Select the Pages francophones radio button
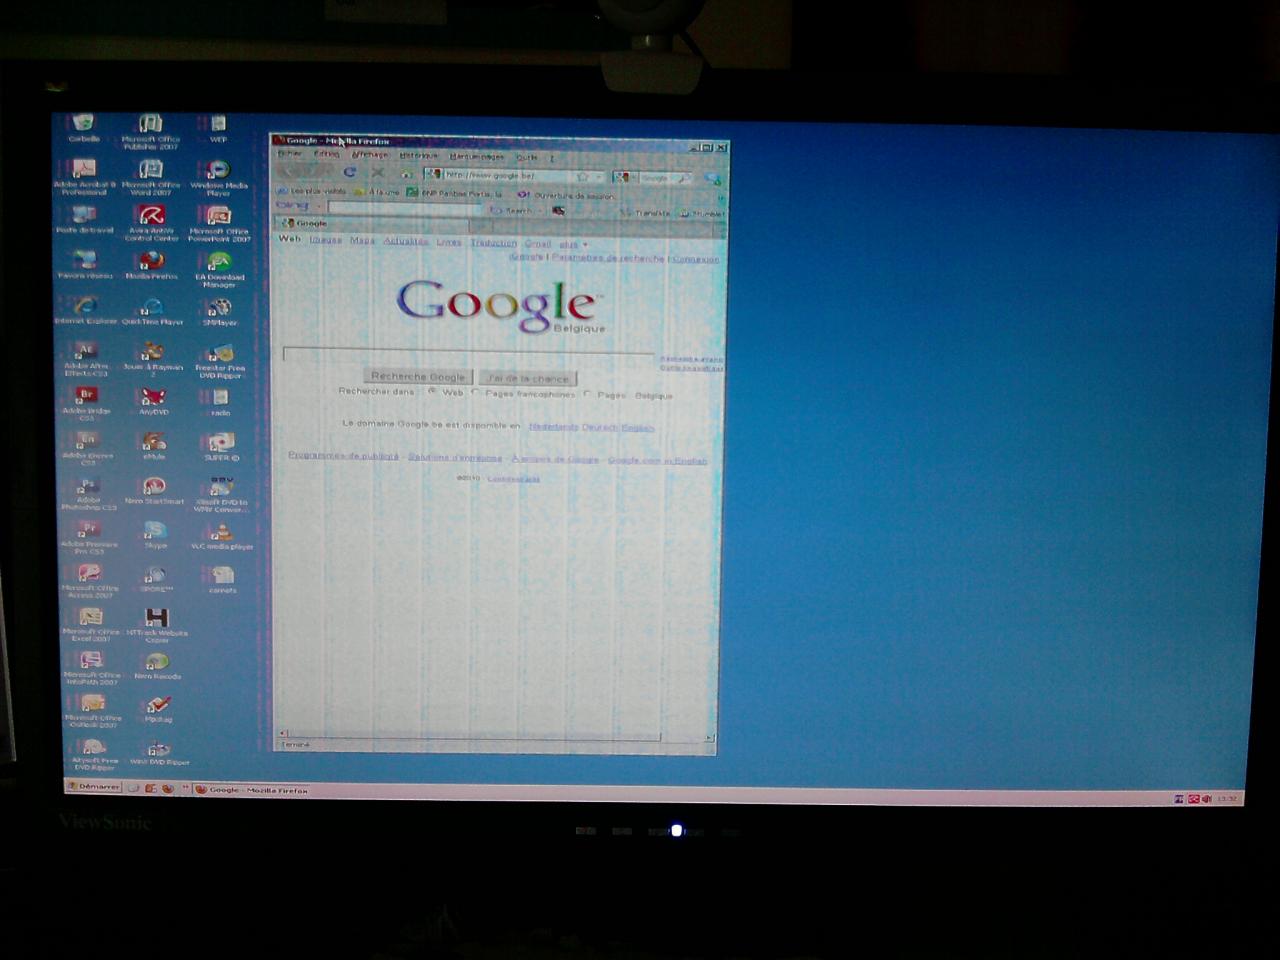 [475, 393]
